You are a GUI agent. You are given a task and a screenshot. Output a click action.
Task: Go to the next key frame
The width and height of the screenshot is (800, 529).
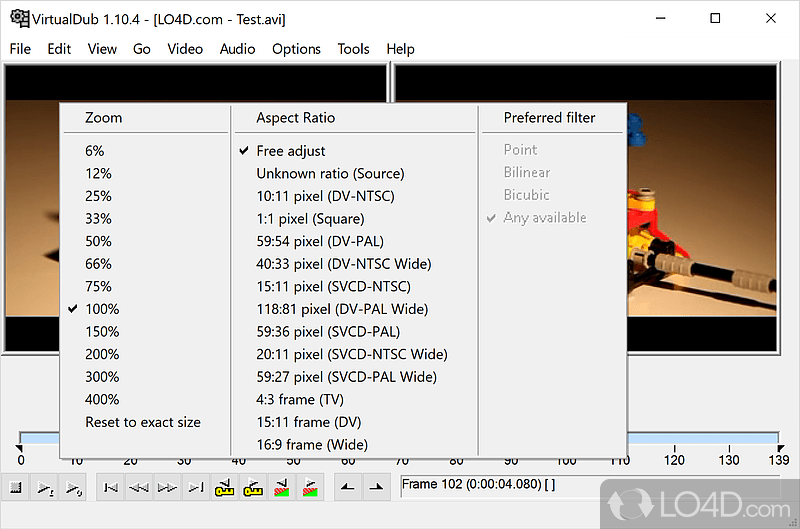tap(253, 488)
